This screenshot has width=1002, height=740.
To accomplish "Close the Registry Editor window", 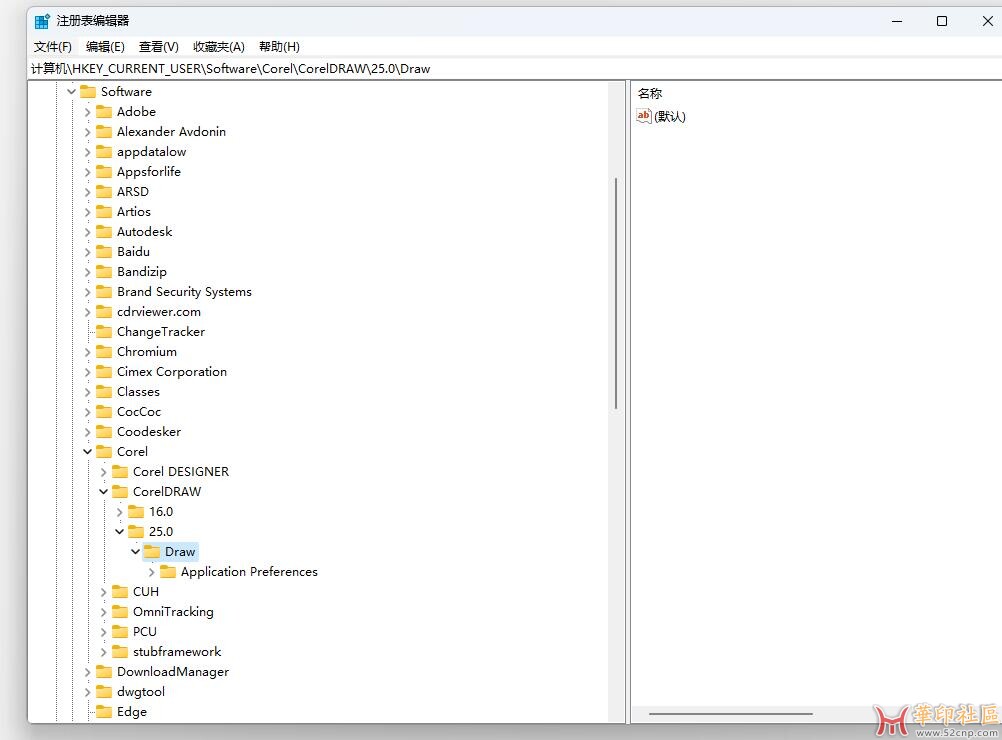I will 987,21.
